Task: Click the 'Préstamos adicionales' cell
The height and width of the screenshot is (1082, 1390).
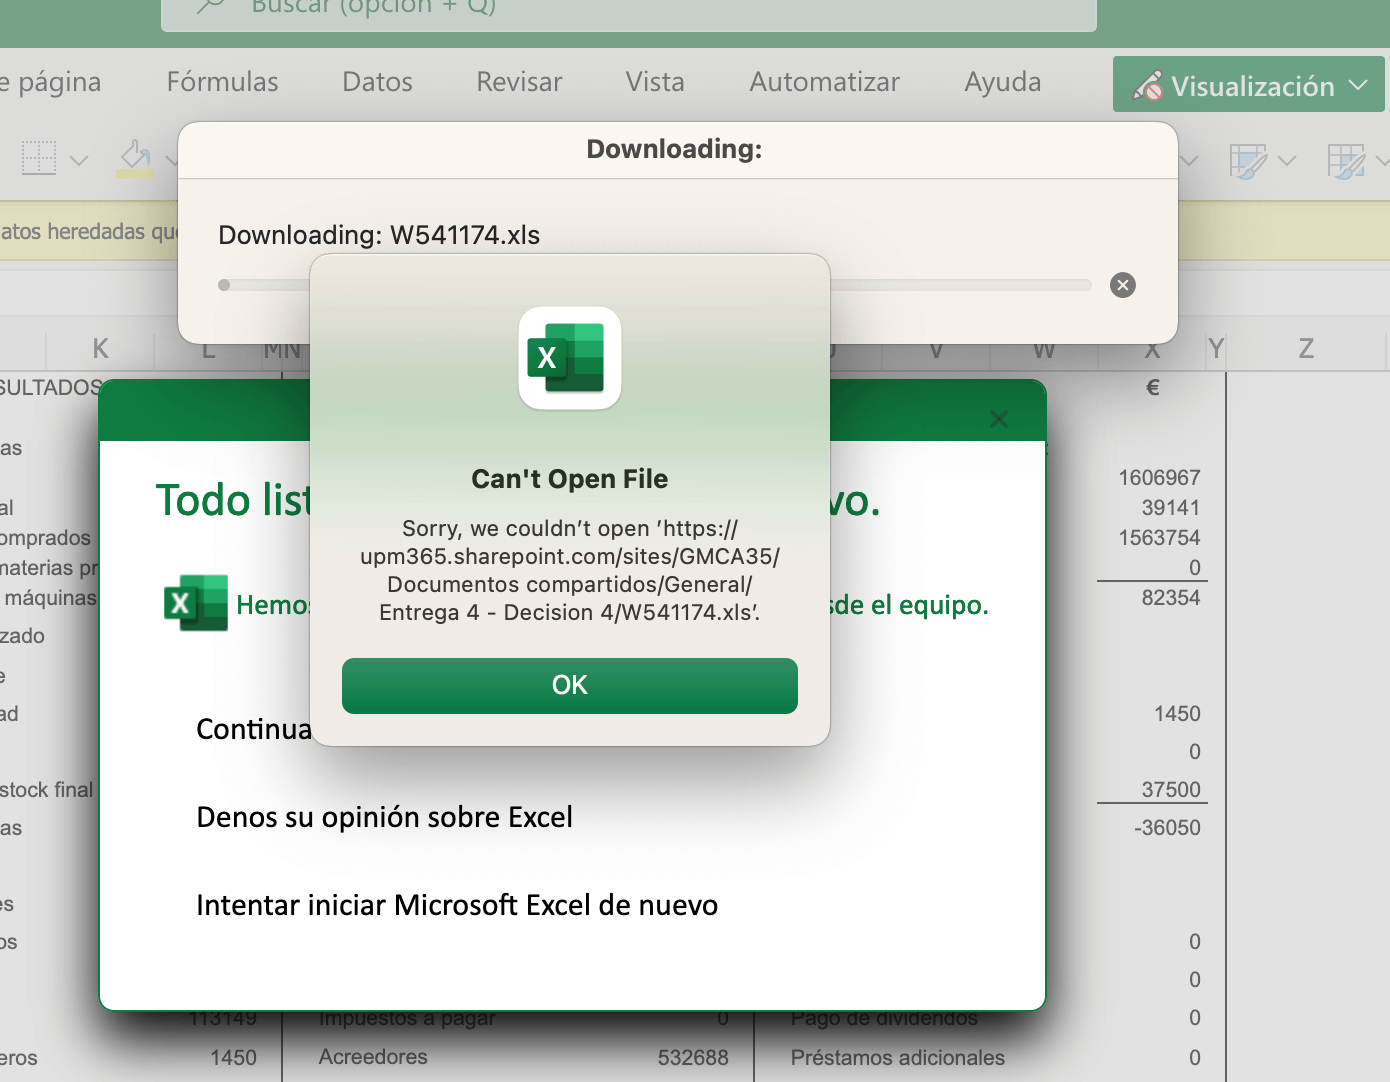Action: click(898, 1058)
